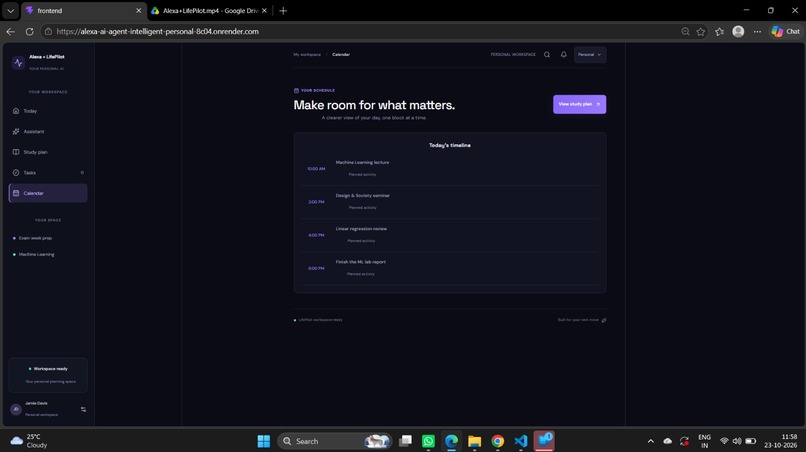This screenshot has width=806, height=452.
Task: Select the Calendar item in sidebar
Action: pos(48,193)
